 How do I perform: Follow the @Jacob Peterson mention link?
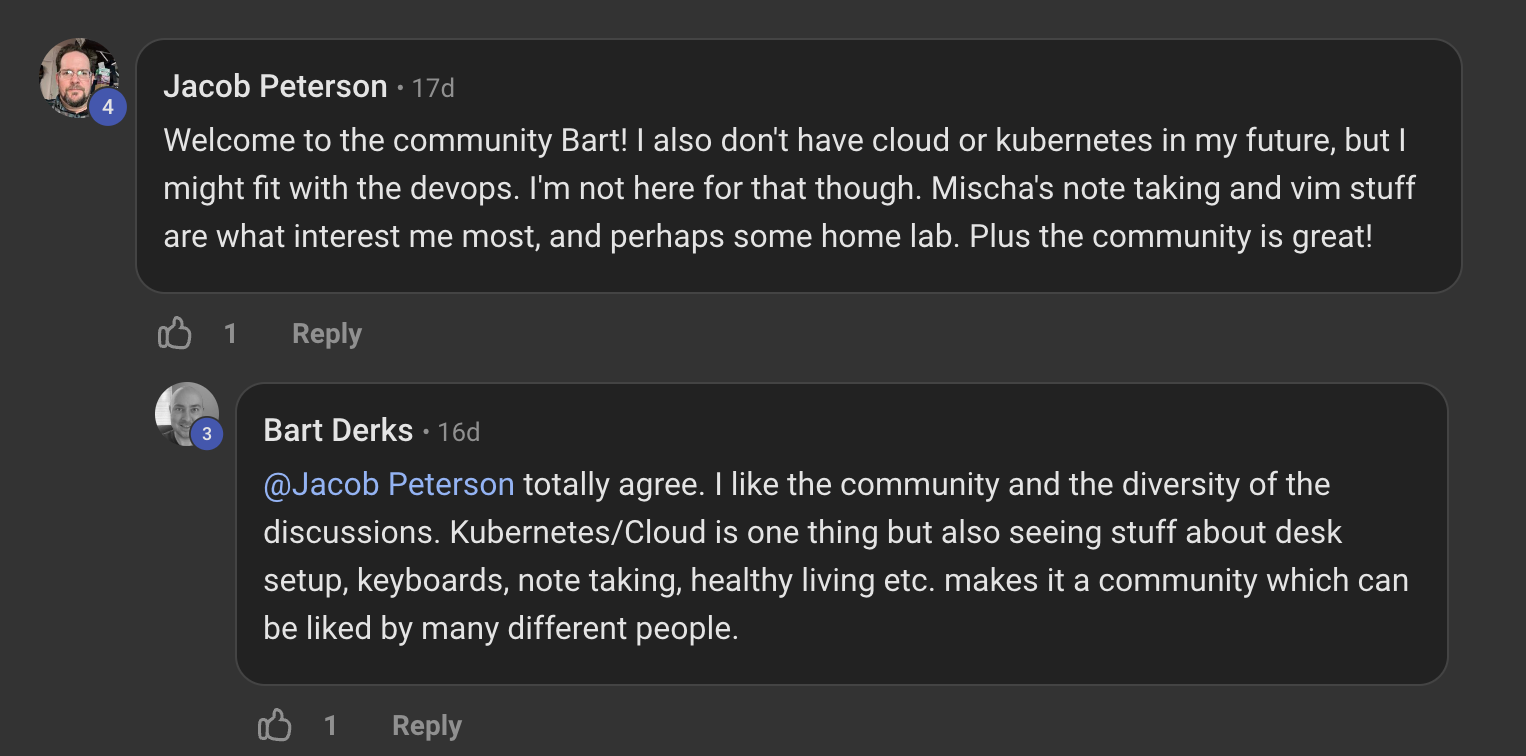pyautogui.click(x=389, y=485)
